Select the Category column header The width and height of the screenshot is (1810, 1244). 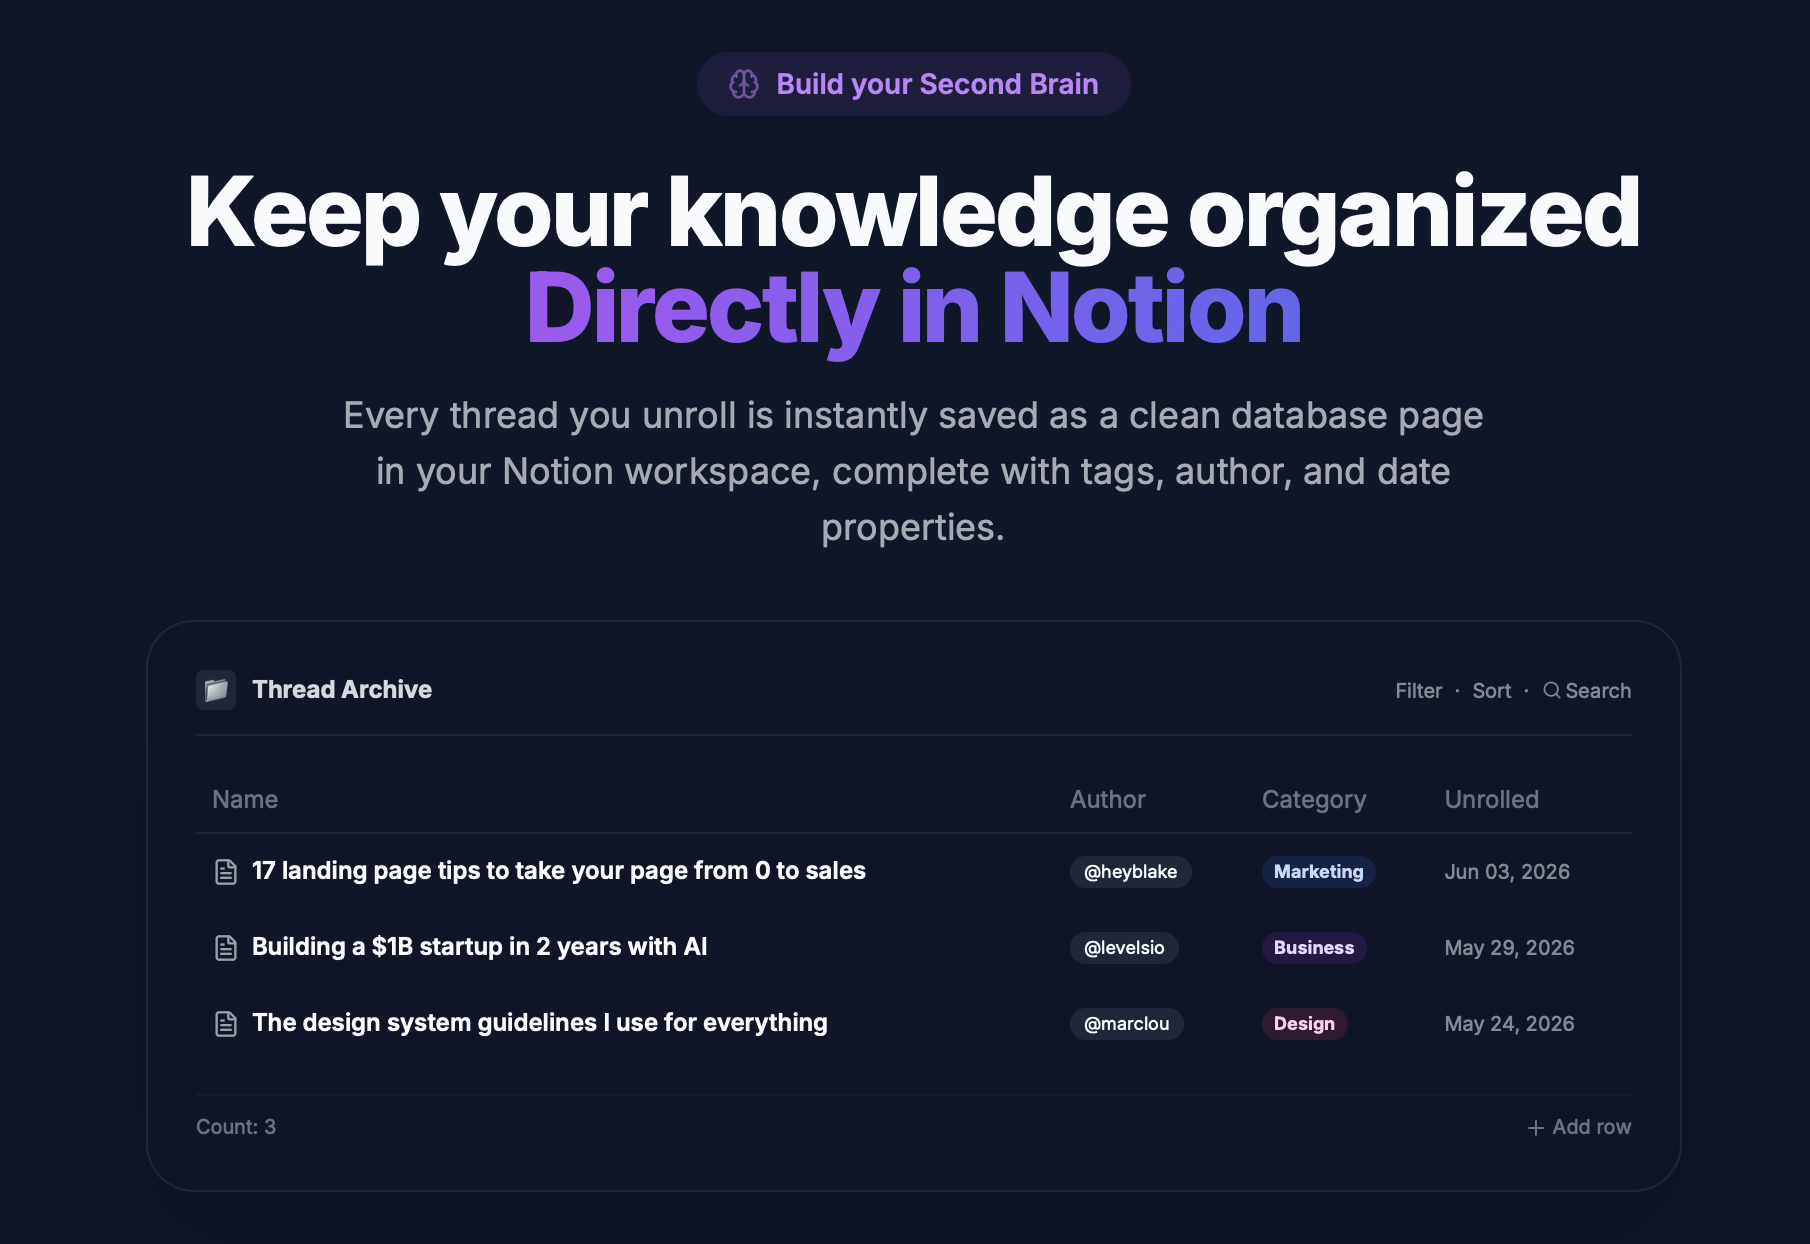click(x=1313, y=800)
